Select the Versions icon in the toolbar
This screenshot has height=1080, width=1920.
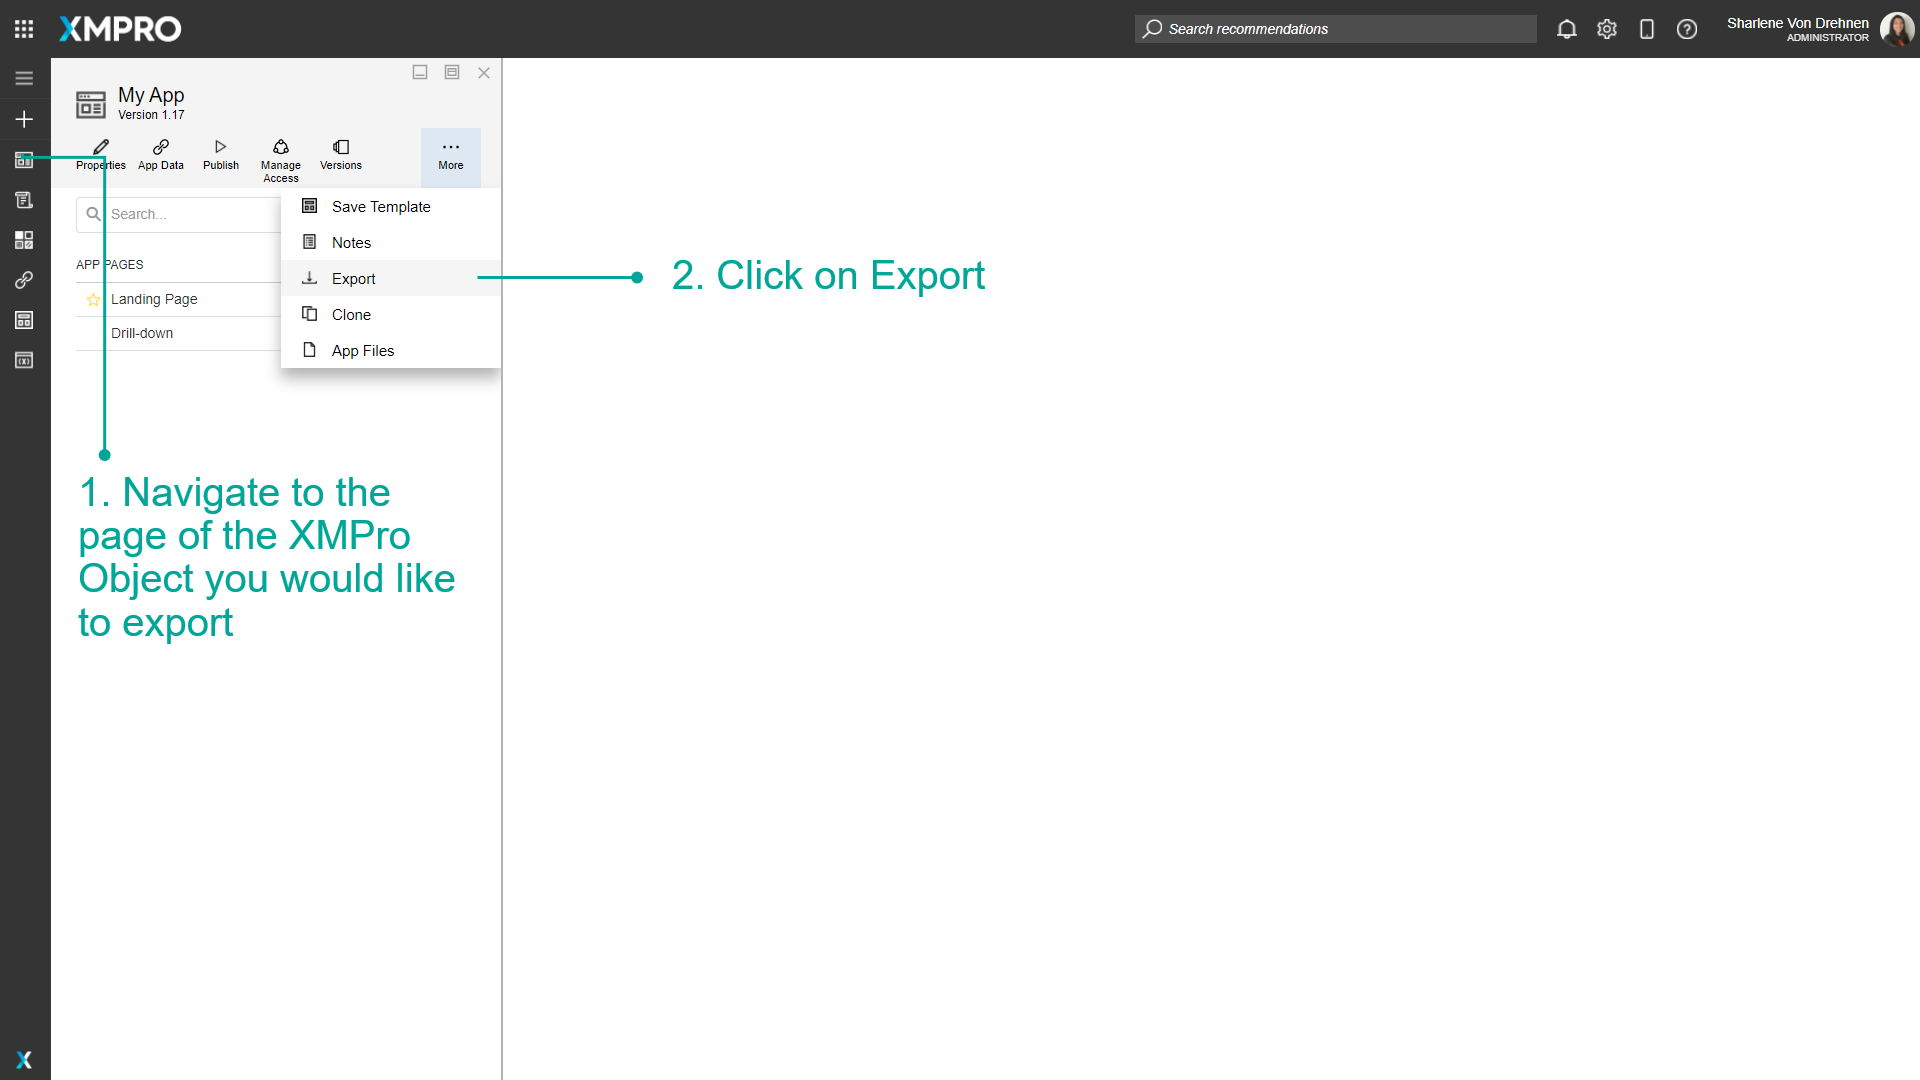click(340, 155)
